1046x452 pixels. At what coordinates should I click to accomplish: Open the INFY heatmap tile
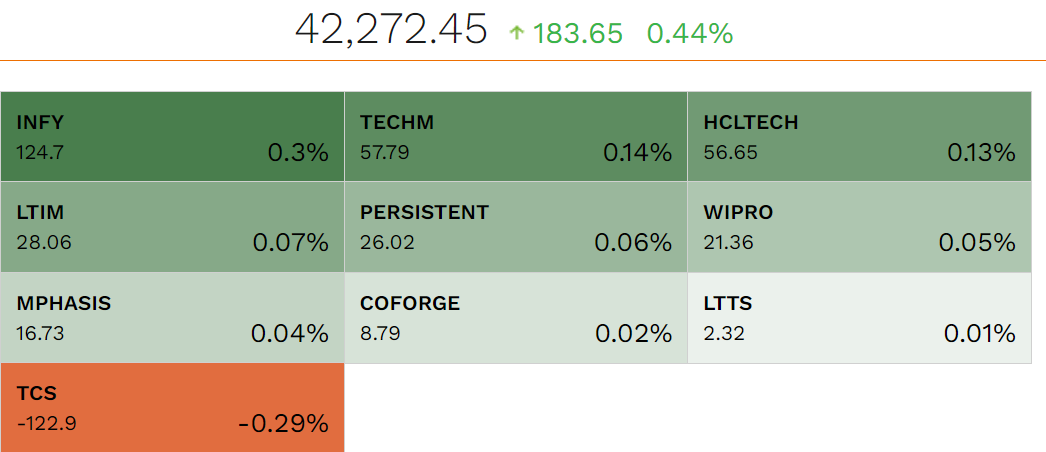172,137
